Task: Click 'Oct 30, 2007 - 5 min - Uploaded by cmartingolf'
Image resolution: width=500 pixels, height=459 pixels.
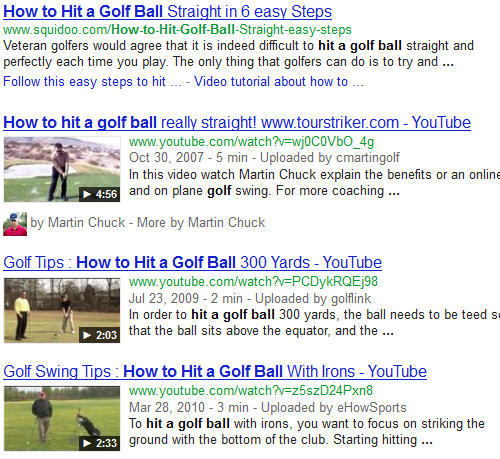Action: (x=264, y=158)
